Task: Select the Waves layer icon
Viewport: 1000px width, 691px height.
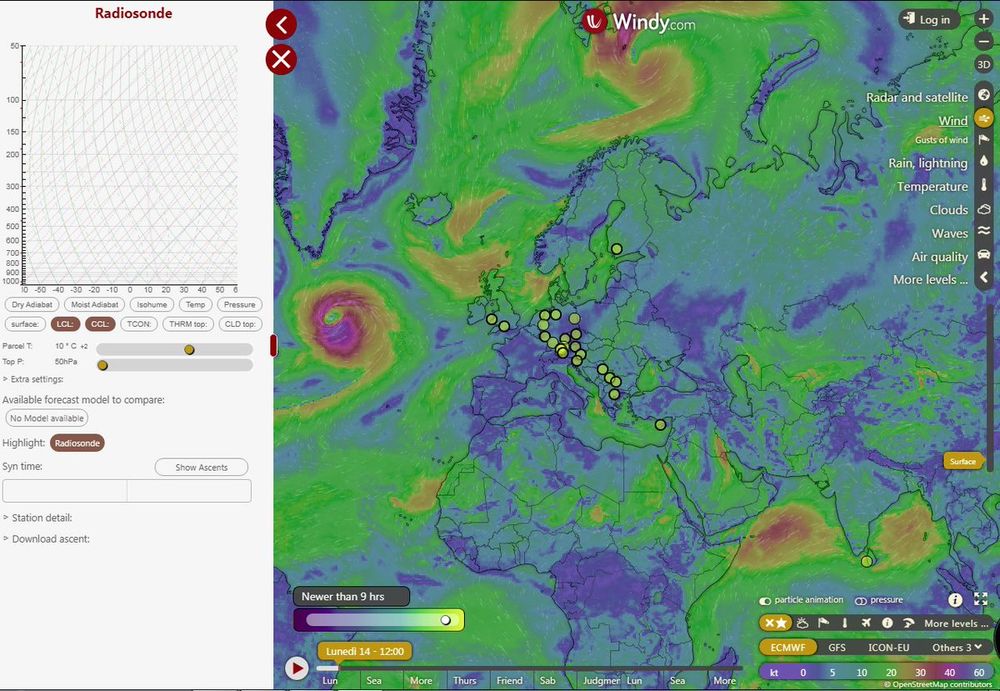Action: coord(983,232)
